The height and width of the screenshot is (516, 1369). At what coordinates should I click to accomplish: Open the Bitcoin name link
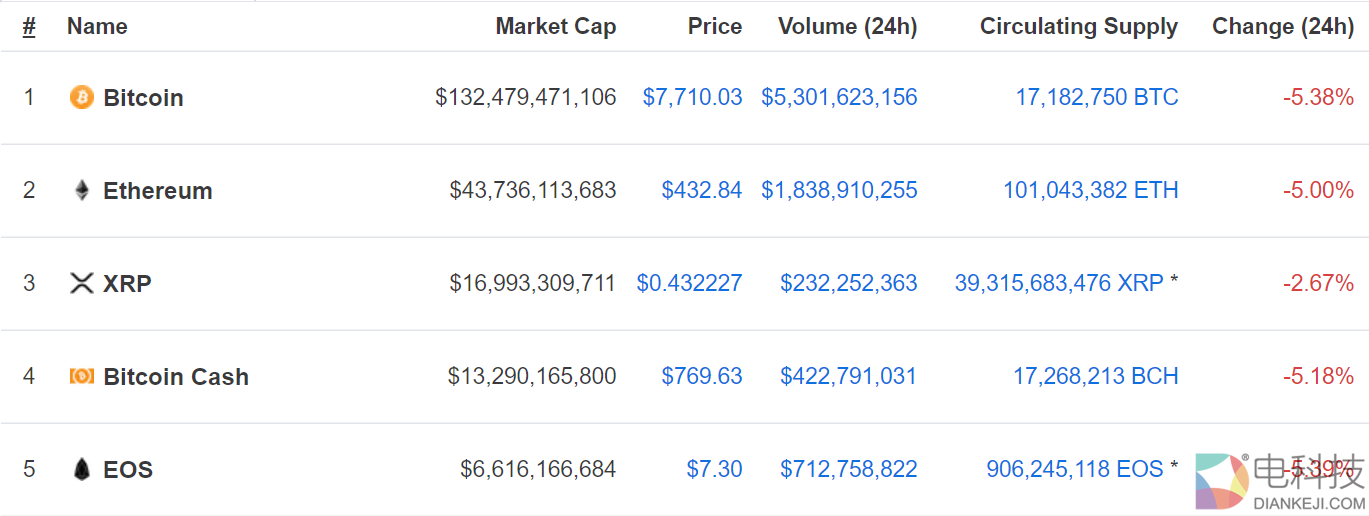(x=143, y=98)
